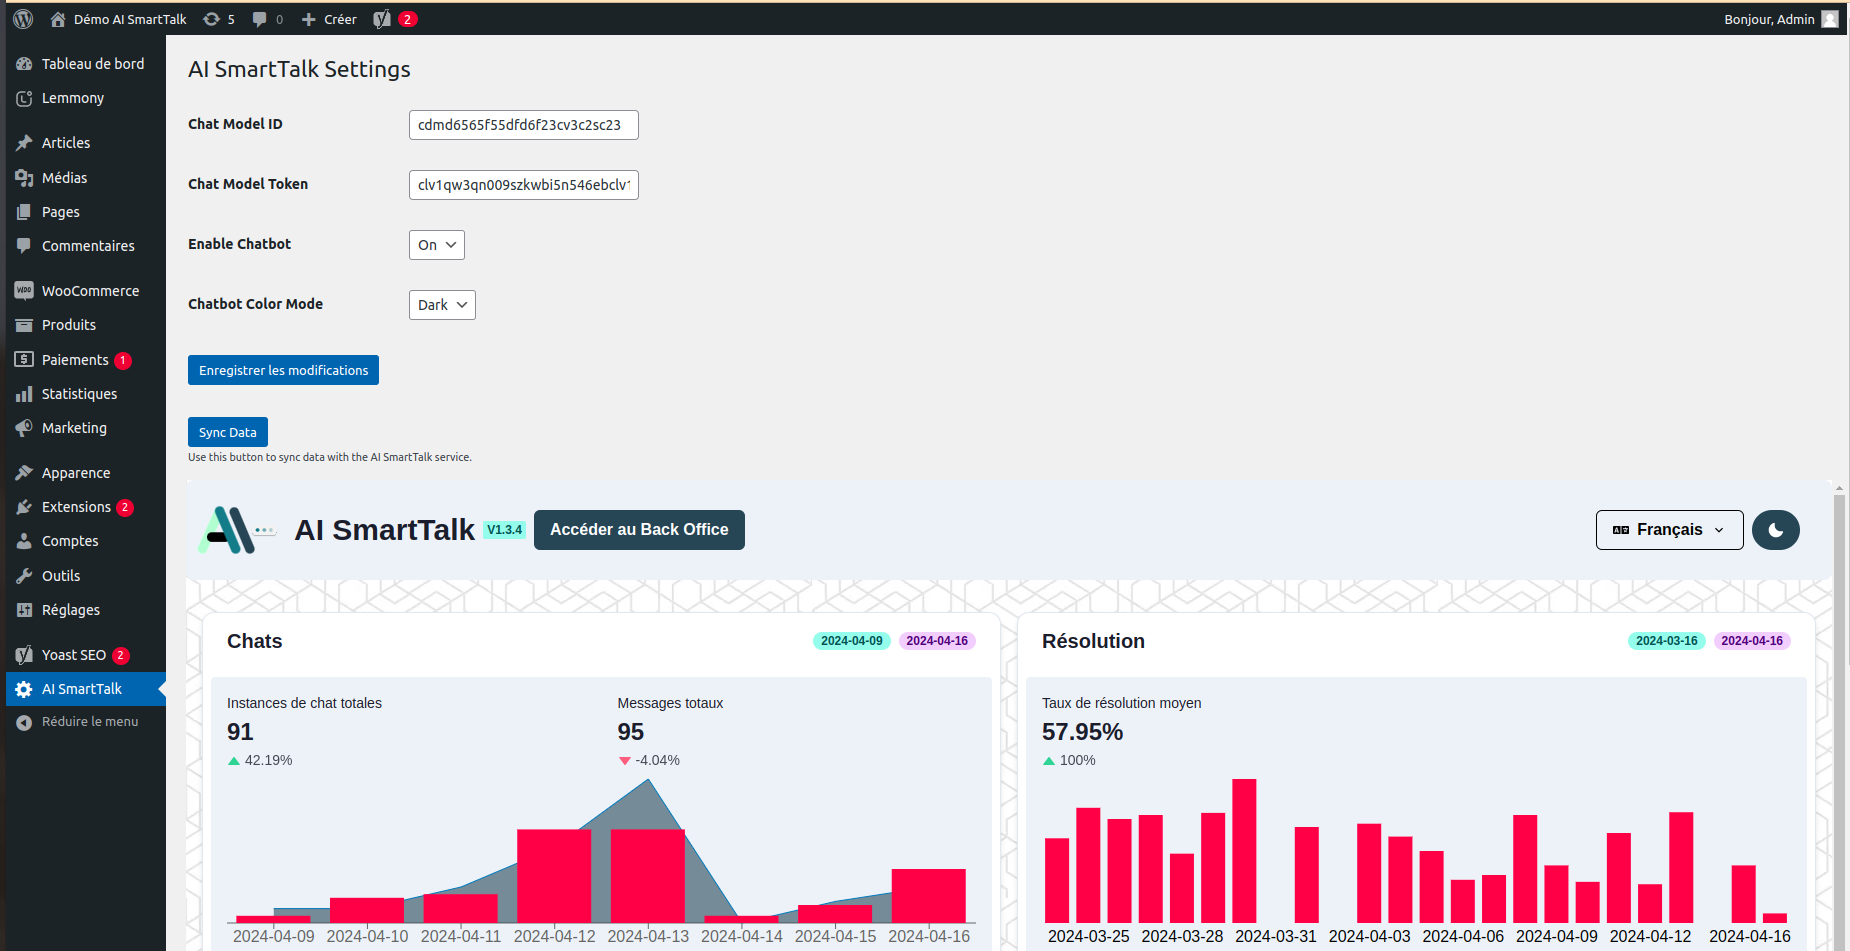Click the AI SmartTalk gear icon in sidebar
Viewport: 1850px width, 951px height.
pos(24,689)
